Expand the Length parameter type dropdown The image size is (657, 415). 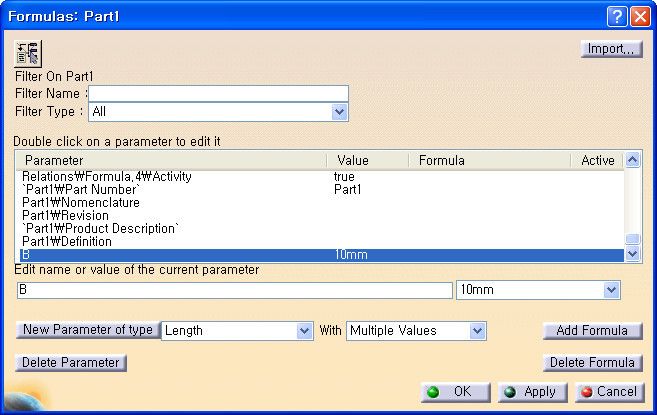[304, 331]
